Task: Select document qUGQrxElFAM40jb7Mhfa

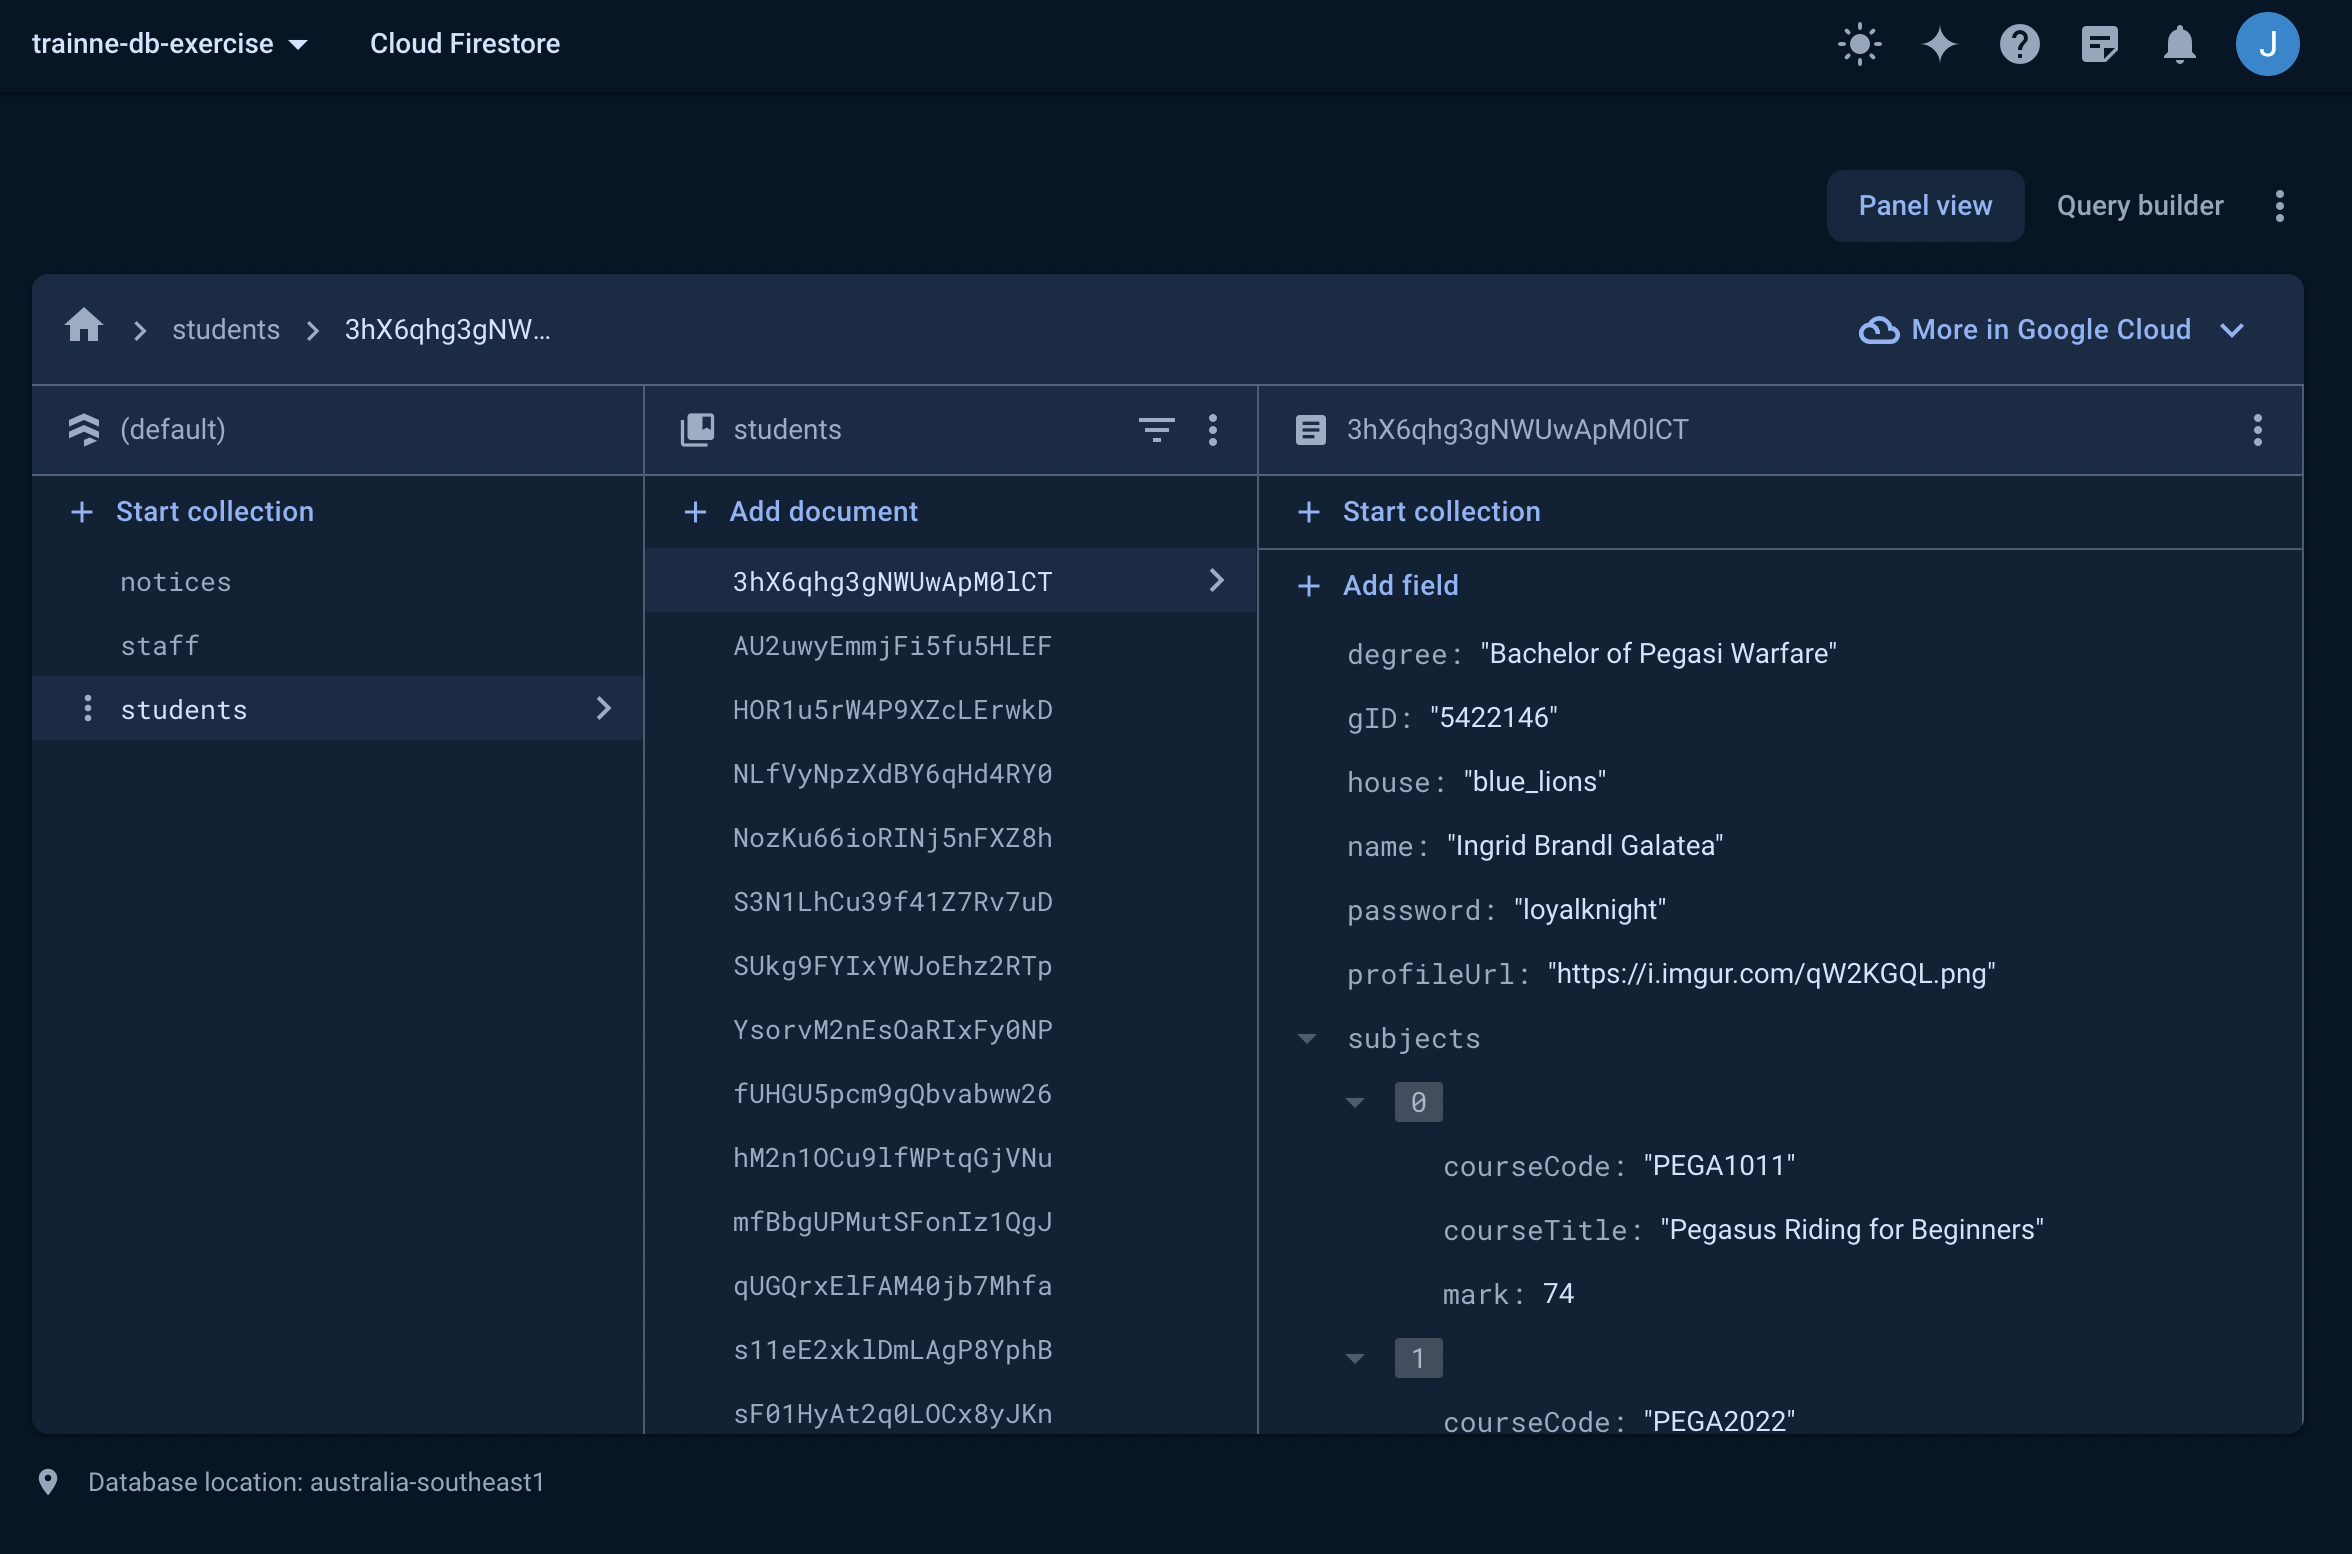Action: (950, 1286)
